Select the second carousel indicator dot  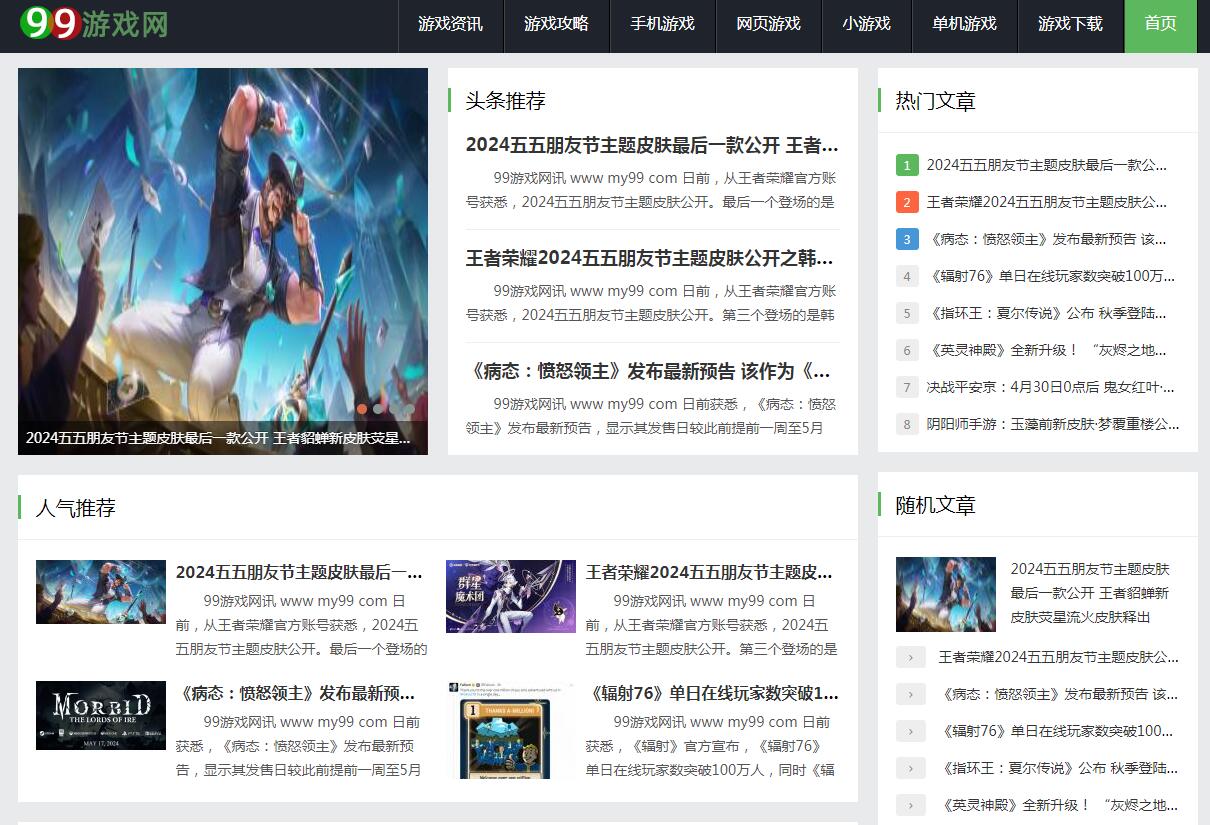pos(378,408)
